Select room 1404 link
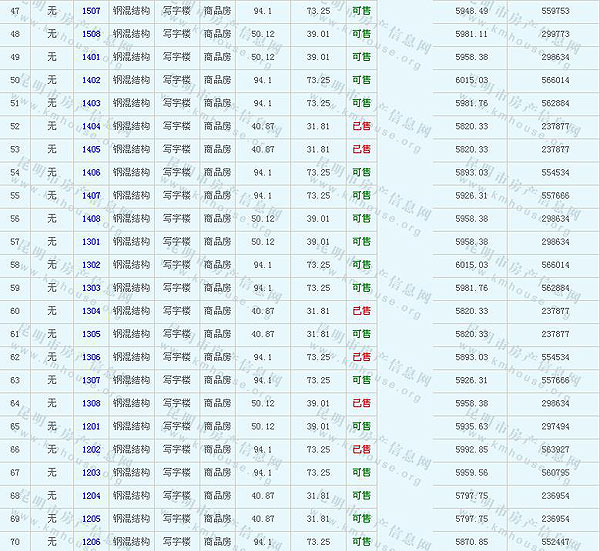Screen dimensions: 600x551 pyautogui.click(x=91, y=126)
